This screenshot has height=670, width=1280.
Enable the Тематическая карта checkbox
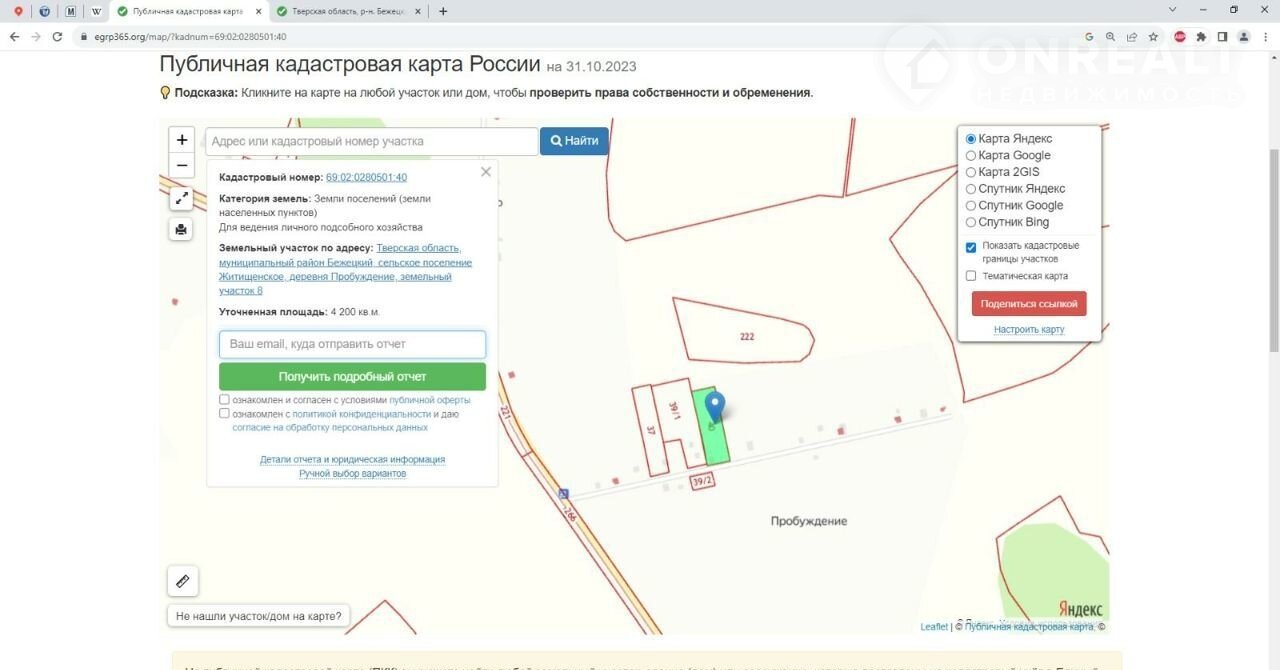971,276
